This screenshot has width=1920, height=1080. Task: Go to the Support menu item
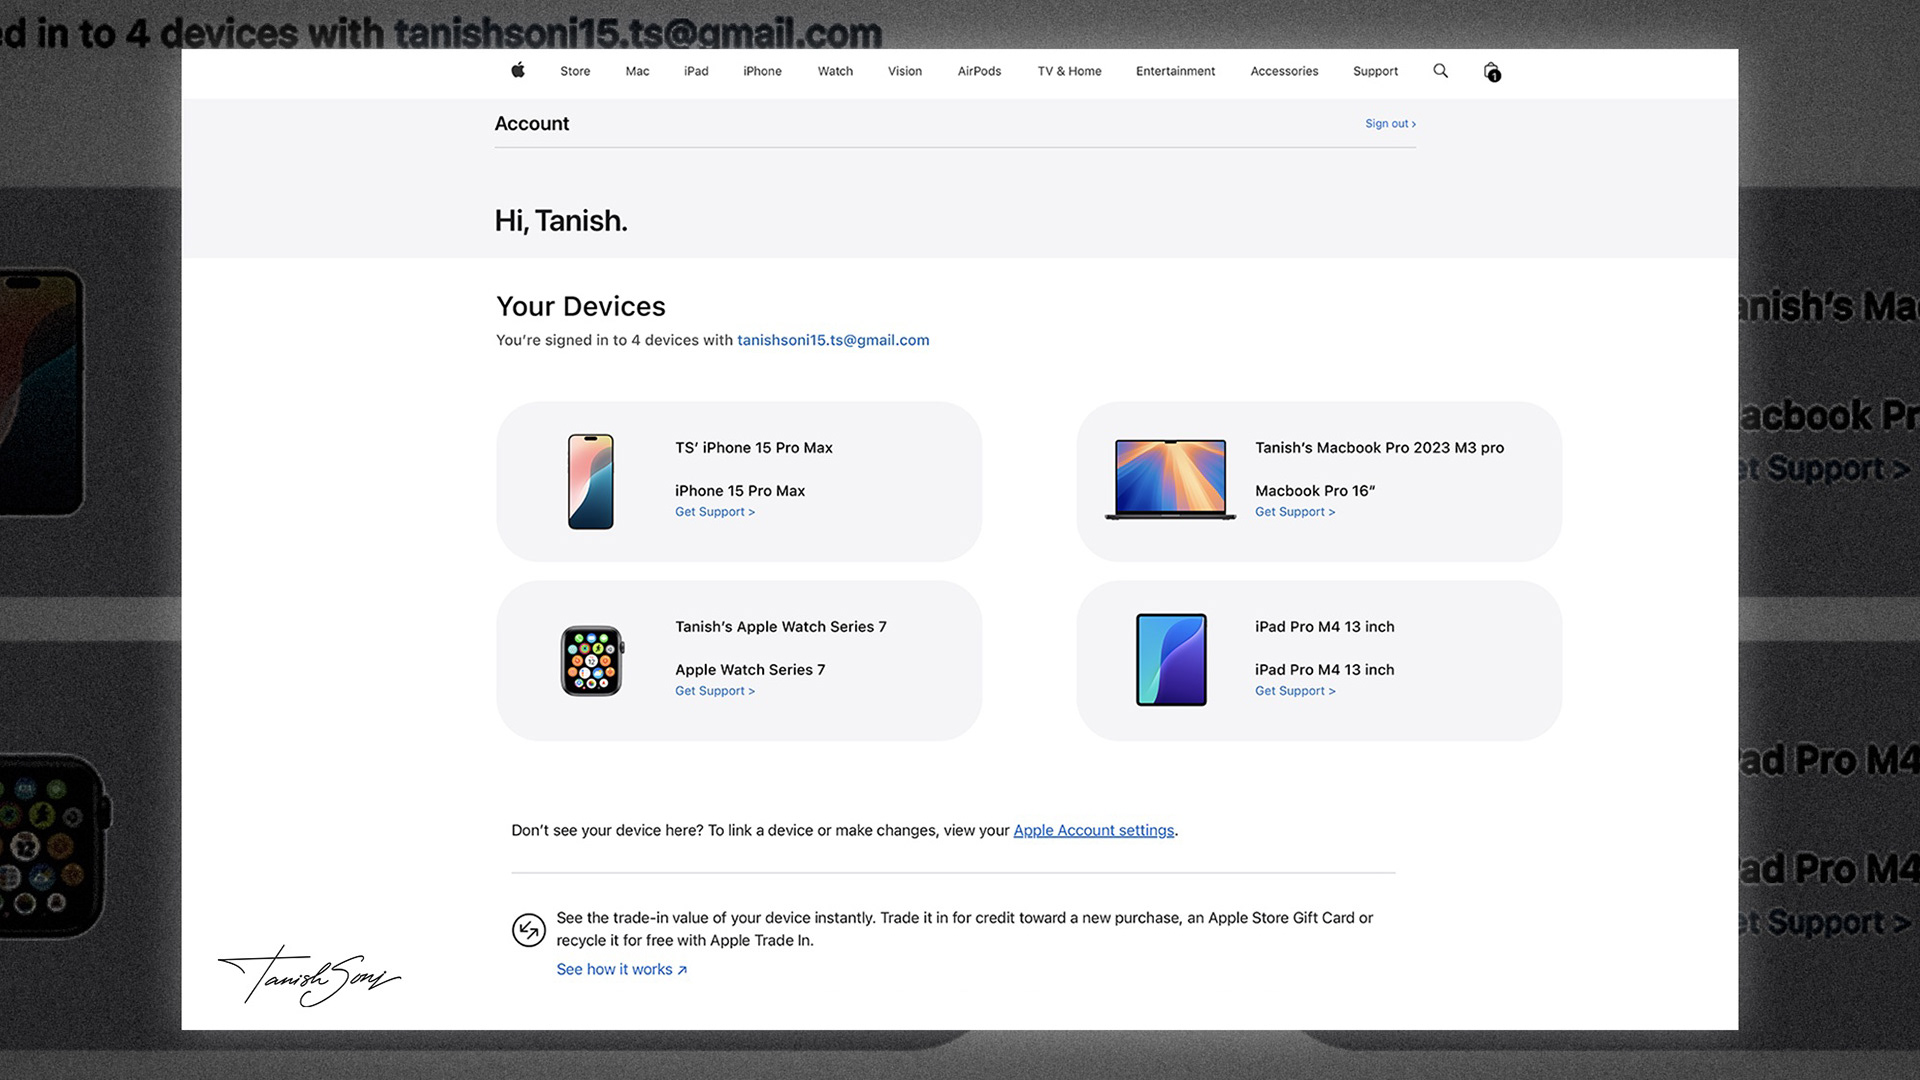(x=1375, y=71)
